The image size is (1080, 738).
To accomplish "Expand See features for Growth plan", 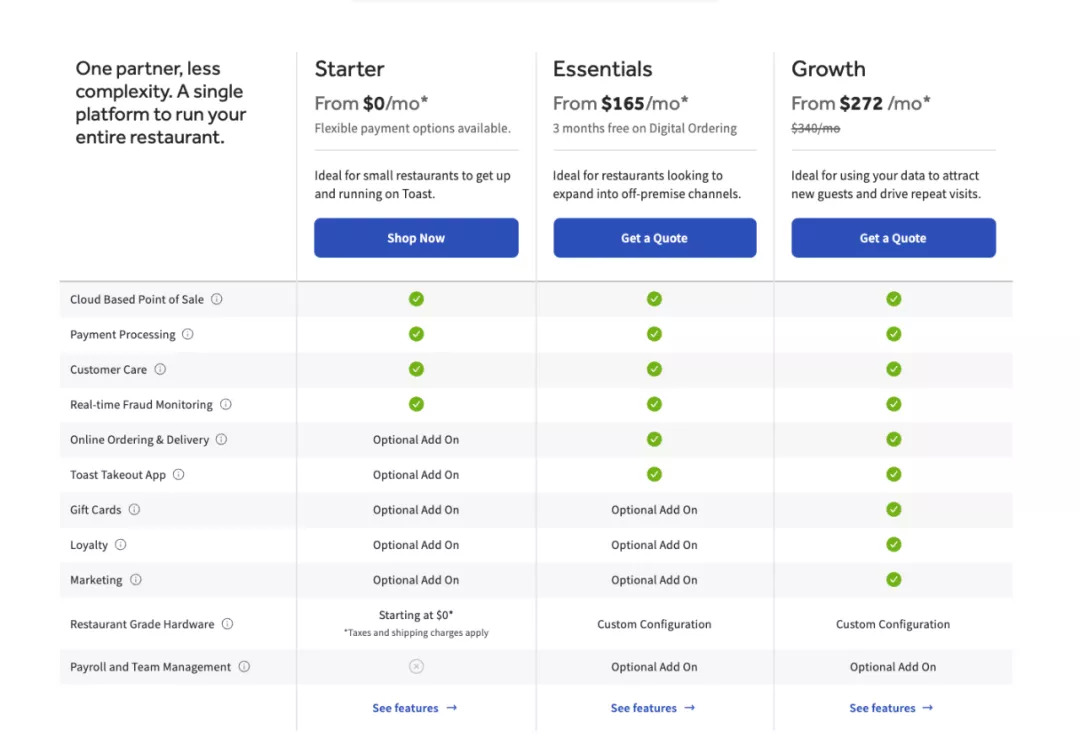I will [x=891, y=708].
